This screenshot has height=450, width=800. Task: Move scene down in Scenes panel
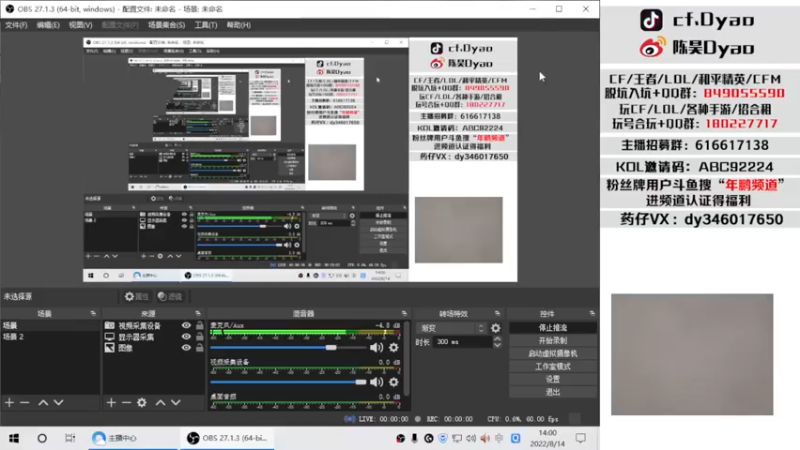coord(59,403)
